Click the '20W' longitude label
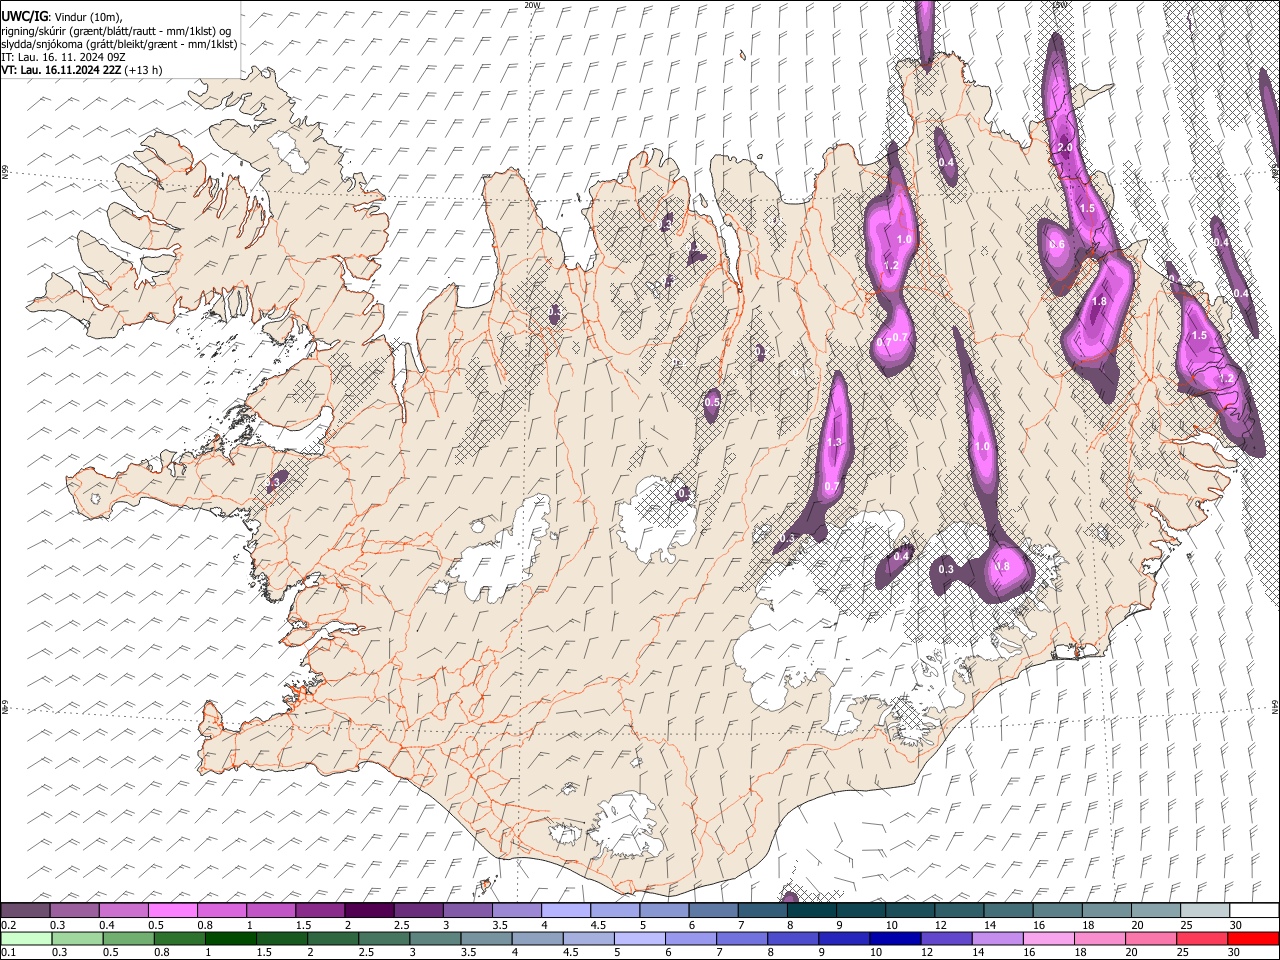Screen dimensions: 1280x960 pyautogui.click(x=532, y=5)
